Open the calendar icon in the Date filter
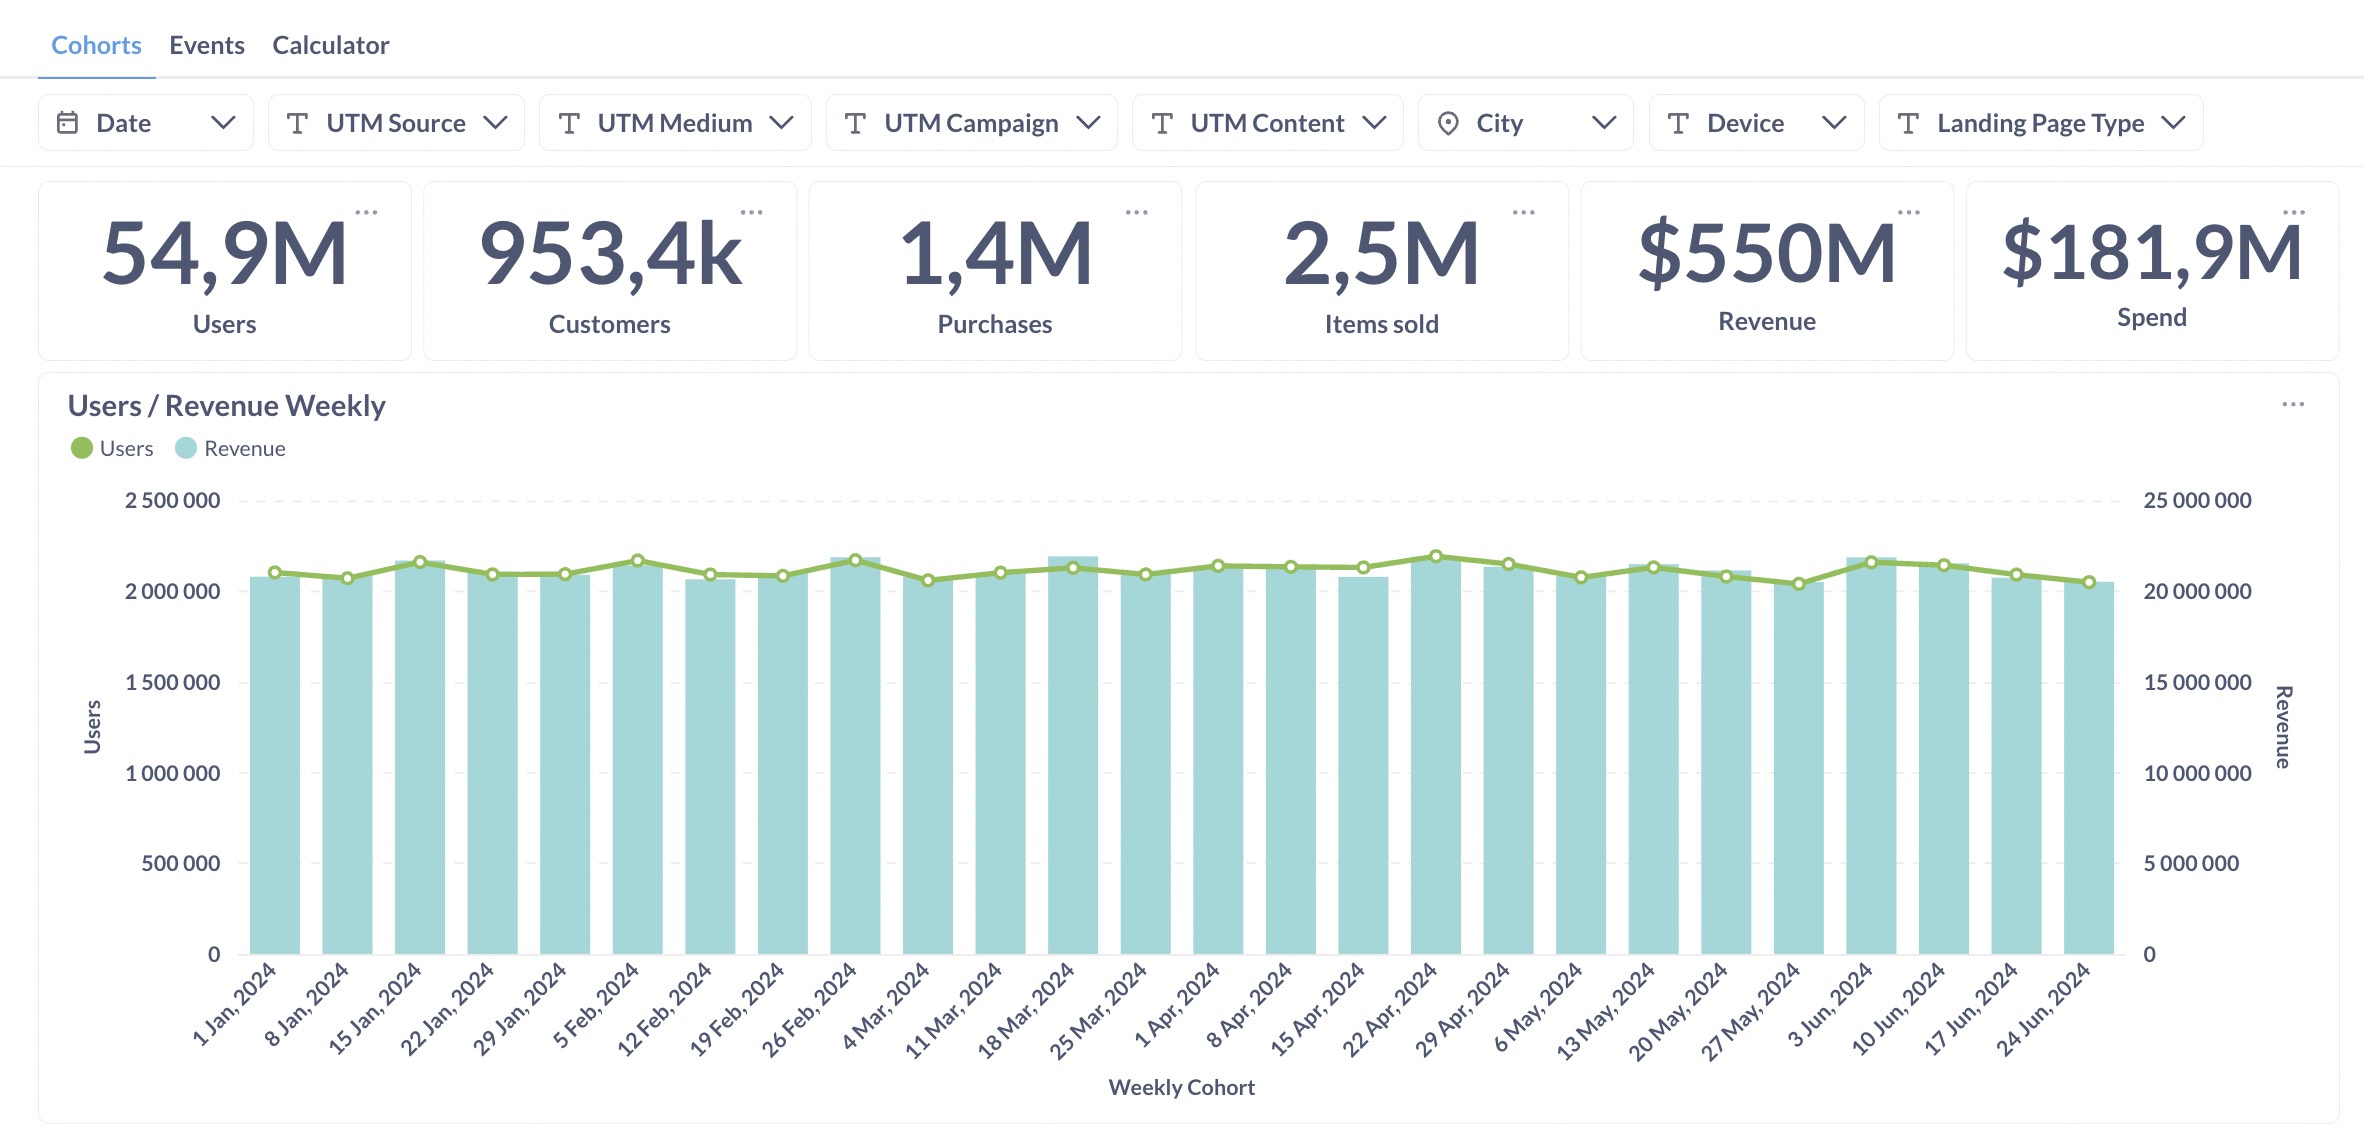The height and width of the screenshot is (1132, 2364). pos(66,122)
